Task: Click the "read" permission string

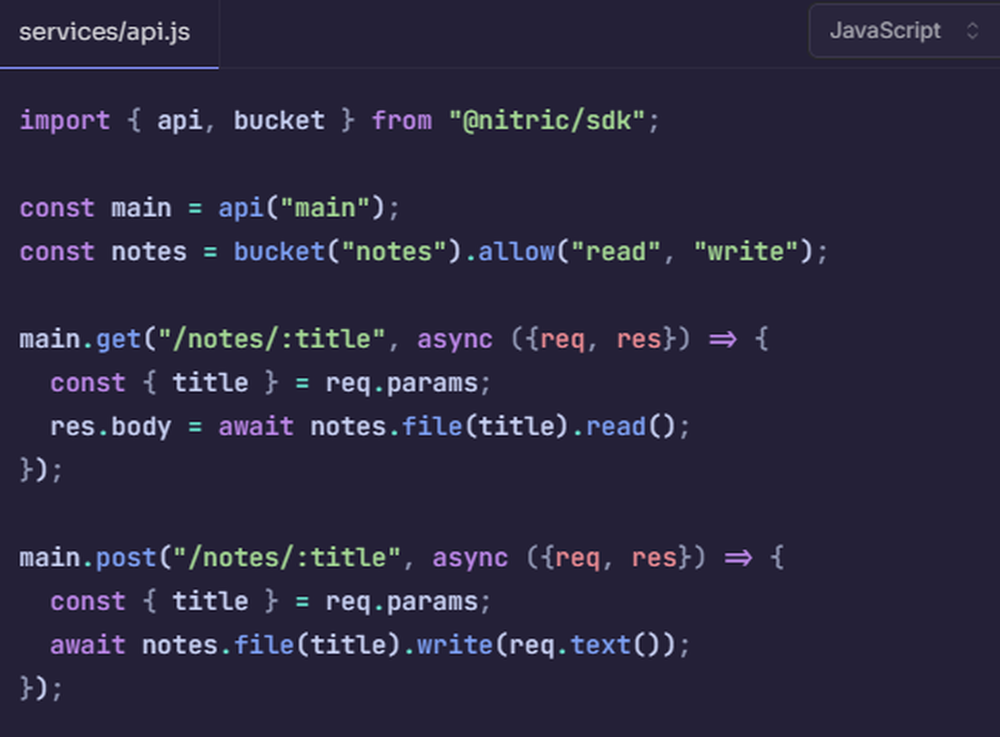Action: pos(614,251)
